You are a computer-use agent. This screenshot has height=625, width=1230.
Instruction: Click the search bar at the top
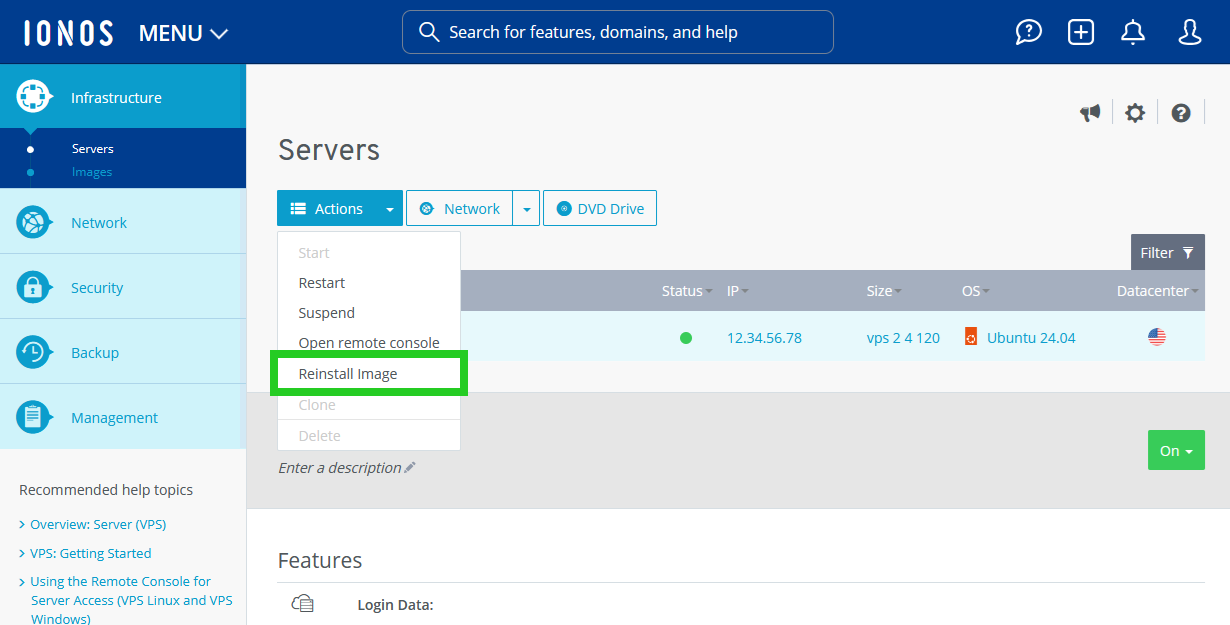point(617,32)
